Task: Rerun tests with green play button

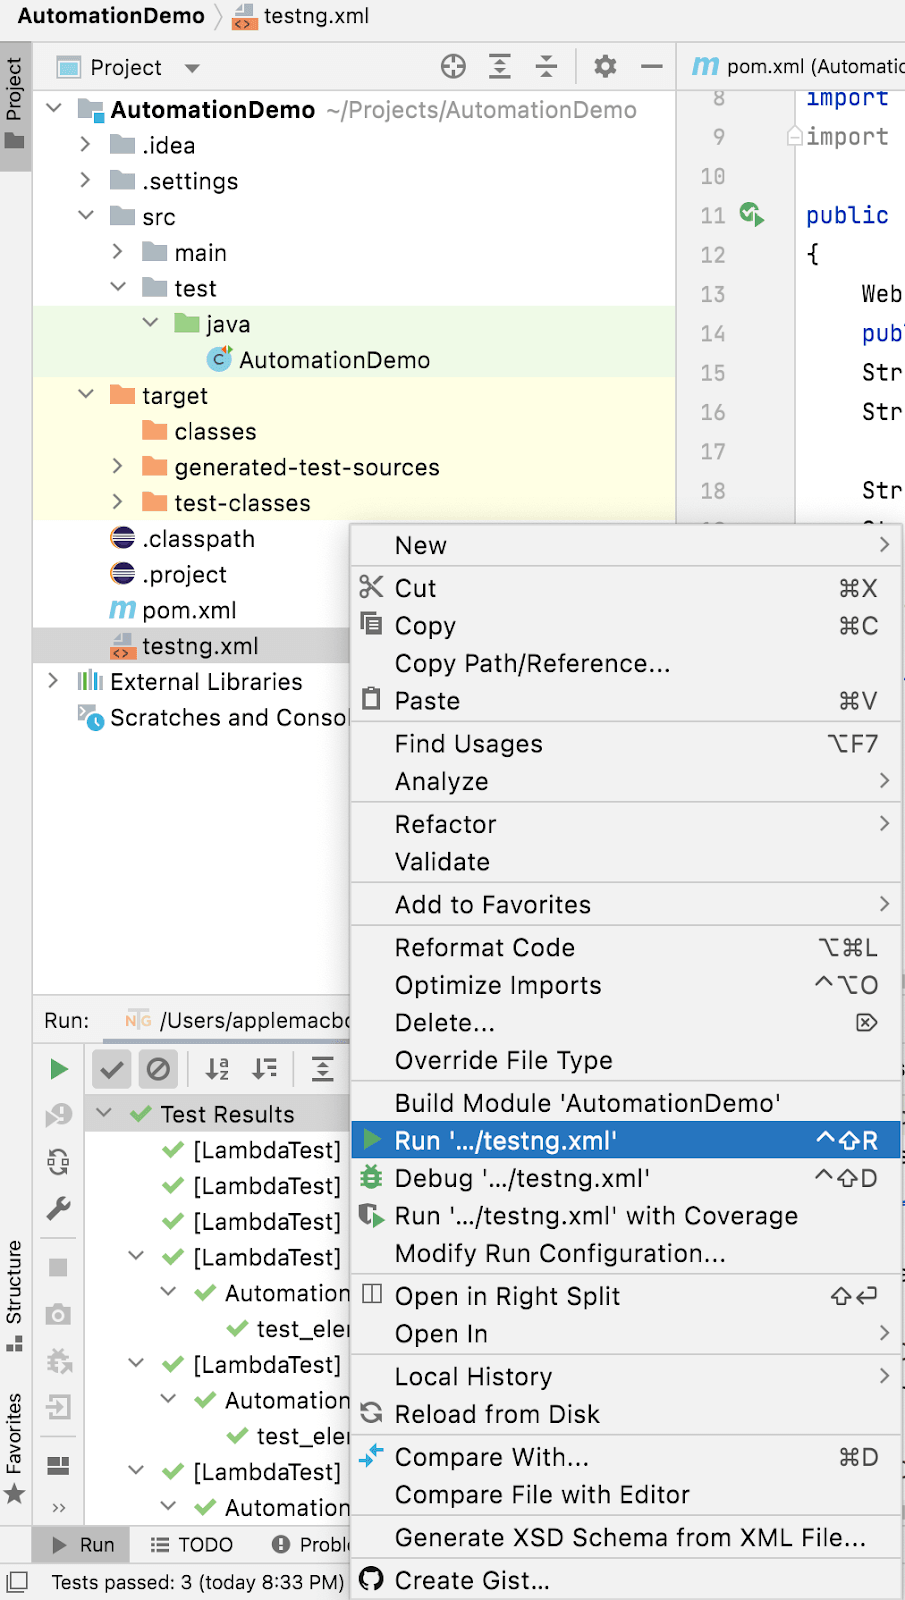Action: pos(59,1069)
